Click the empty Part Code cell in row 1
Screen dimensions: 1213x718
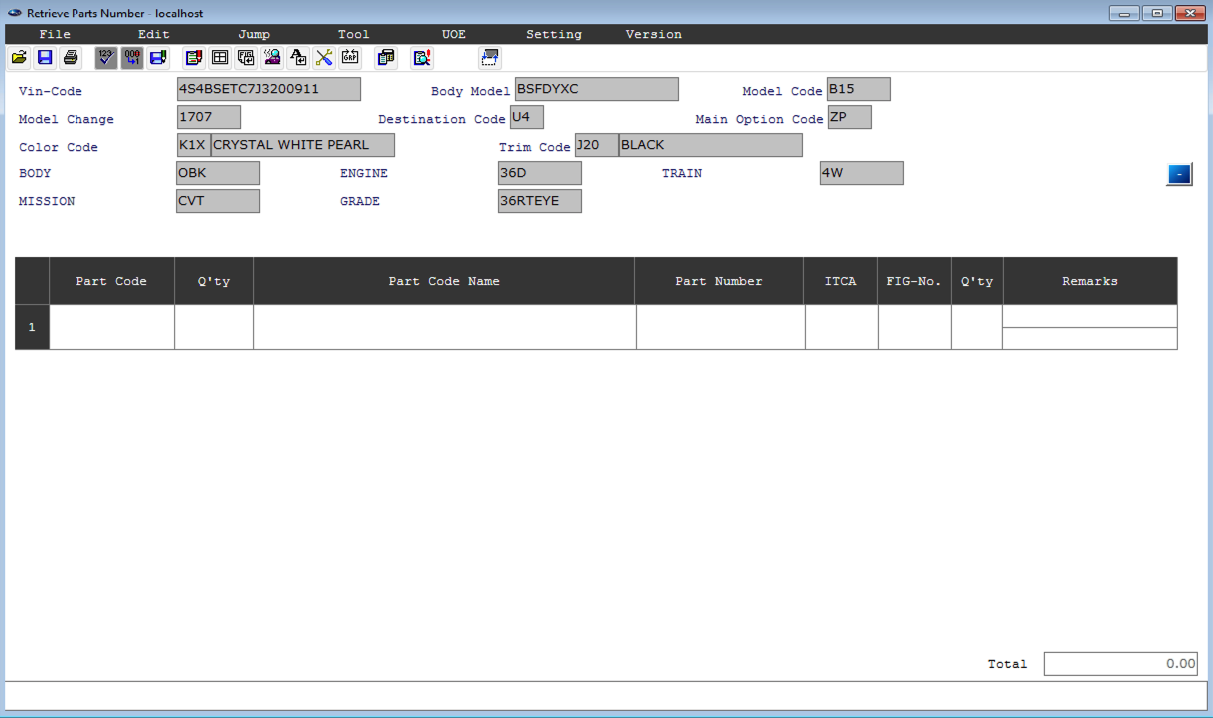(x=112, y=327)
